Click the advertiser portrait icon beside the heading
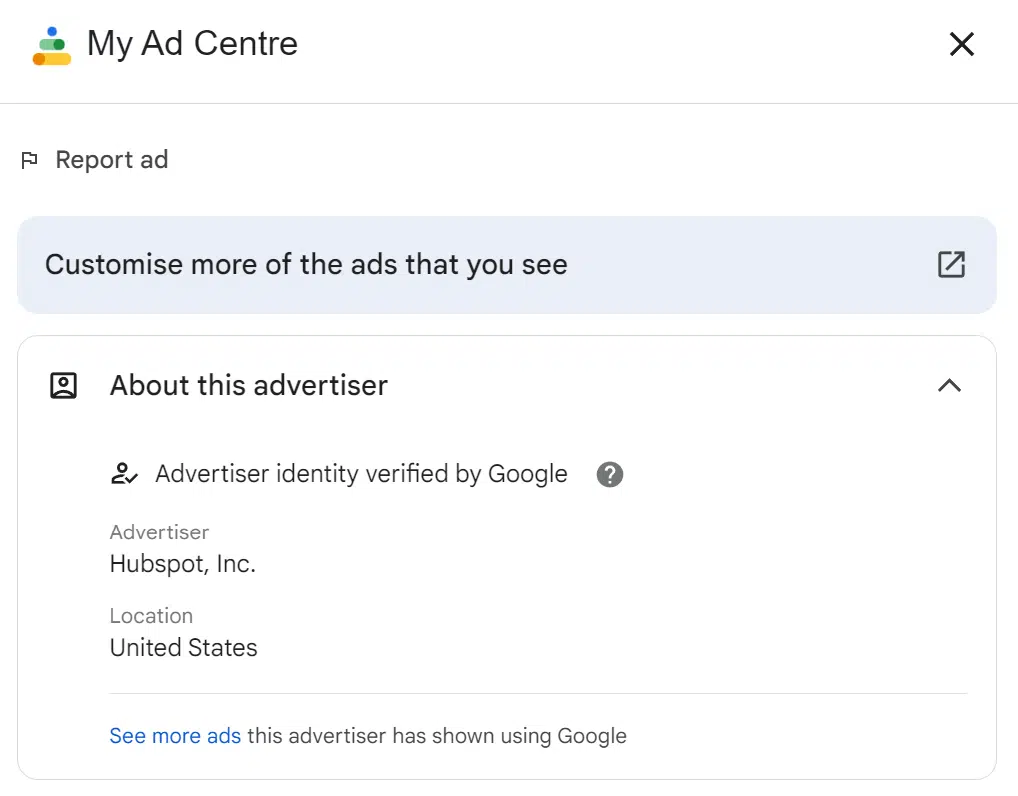Screen dimensions: 1018x796 click(64, 386)
